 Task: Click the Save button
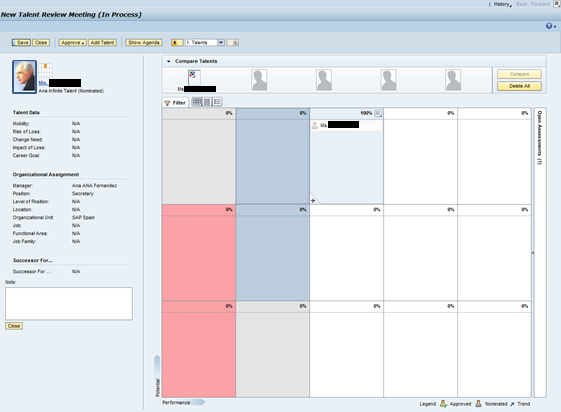pyautogui.click(x=21, y=43)
